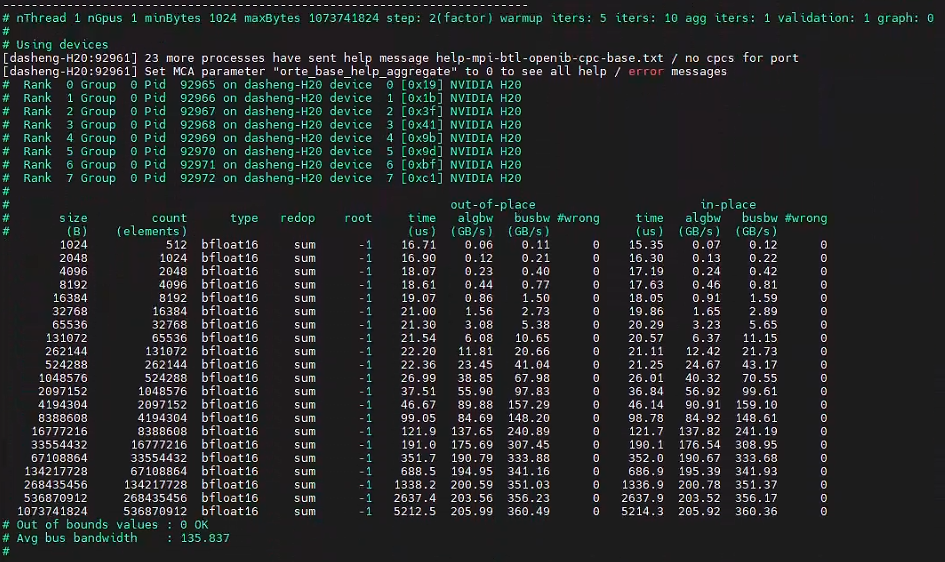Click out-of-place busbw value 97.83
This screenshot has height=562, width=945.
coord(532,391)
